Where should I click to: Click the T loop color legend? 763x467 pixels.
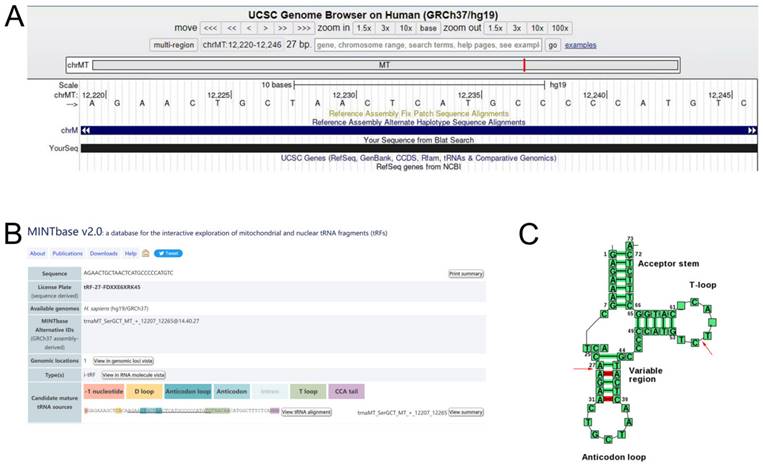click(308, 391)
